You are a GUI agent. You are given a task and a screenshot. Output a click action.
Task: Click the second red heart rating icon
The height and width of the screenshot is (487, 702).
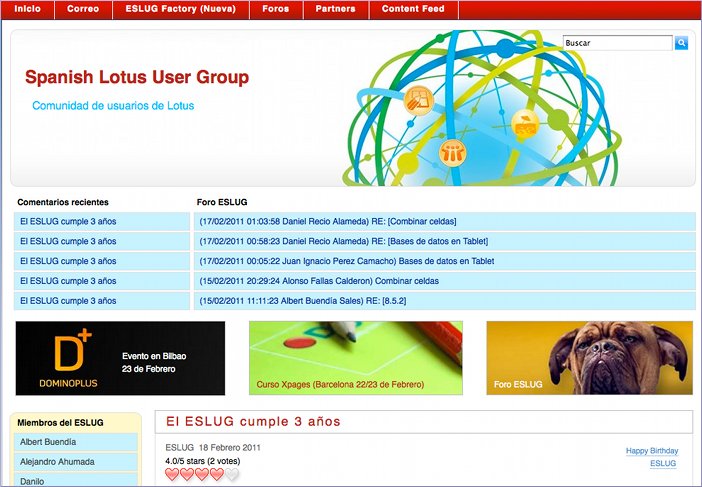coord(187,474)
